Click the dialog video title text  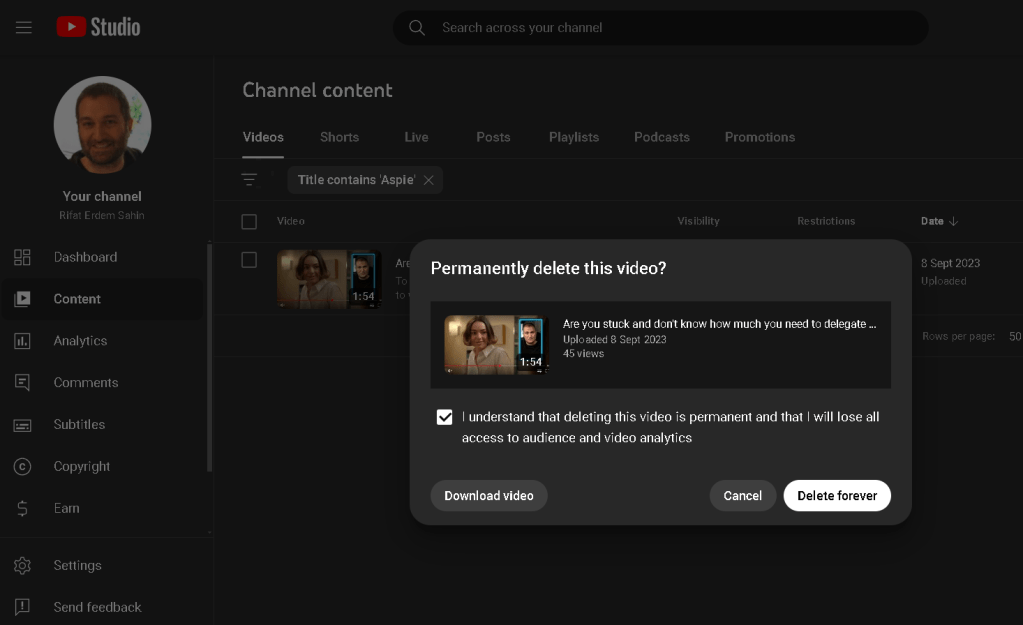click(x=720, y=324)
